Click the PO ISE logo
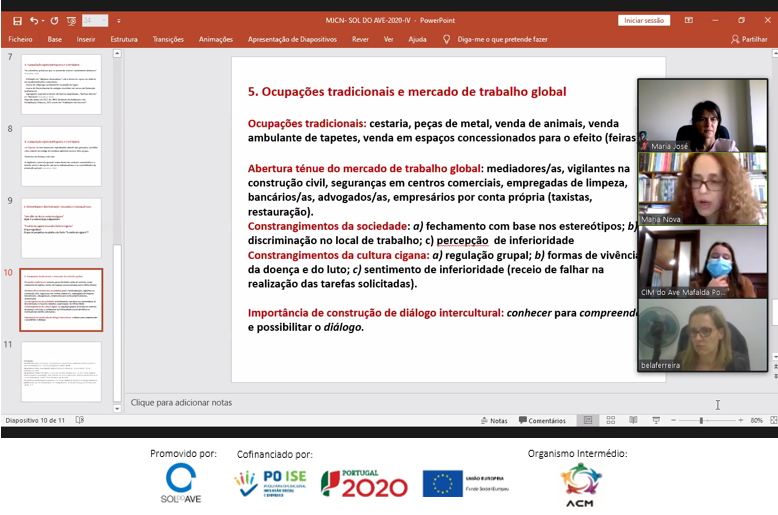 (x=271, y=484)
